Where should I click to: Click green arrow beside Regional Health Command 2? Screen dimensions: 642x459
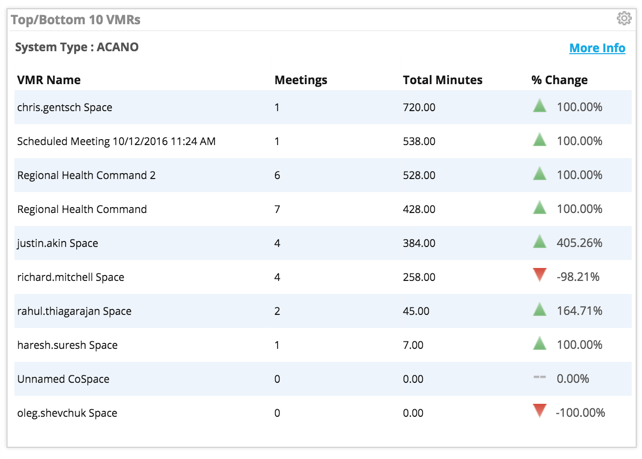point(540,174)
